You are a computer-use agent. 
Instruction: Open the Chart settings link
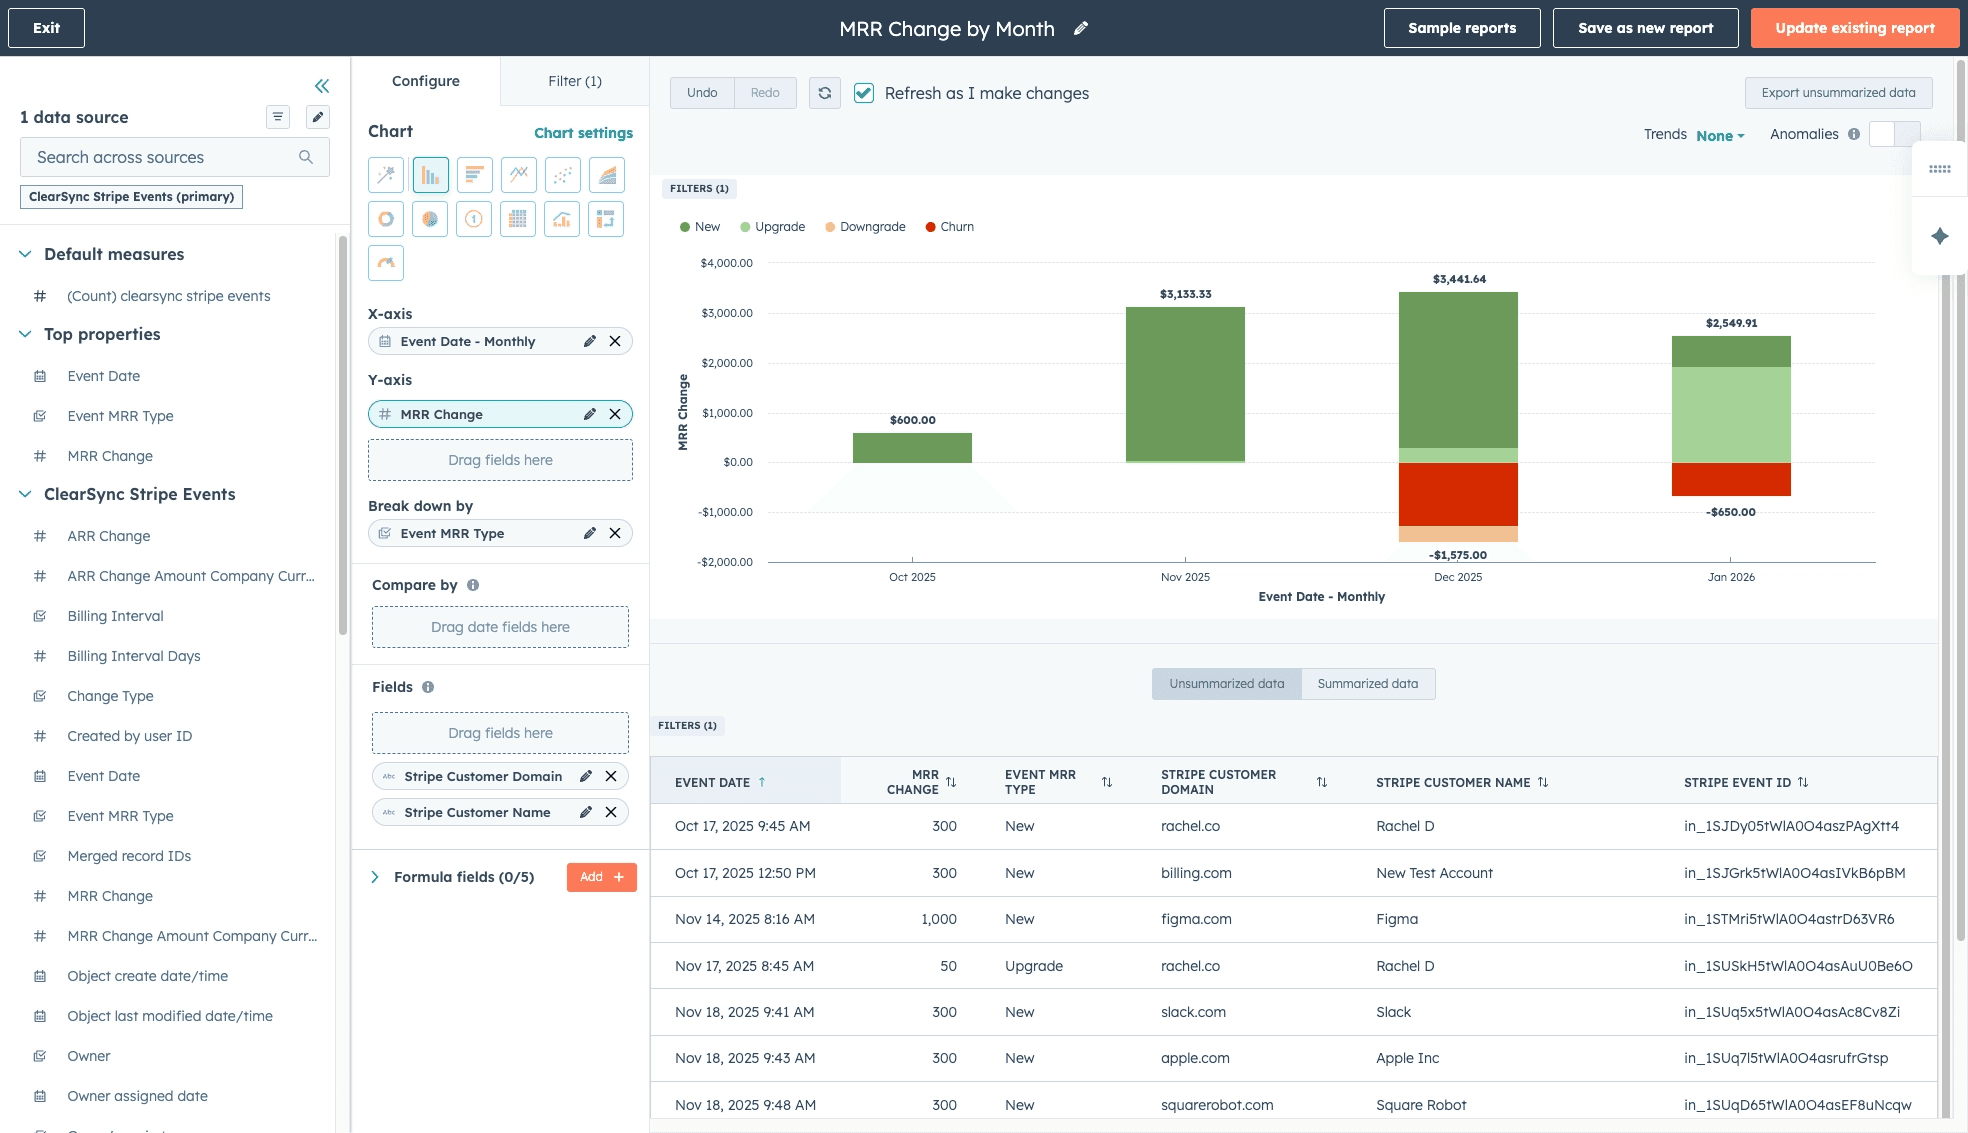click(583, 133)
